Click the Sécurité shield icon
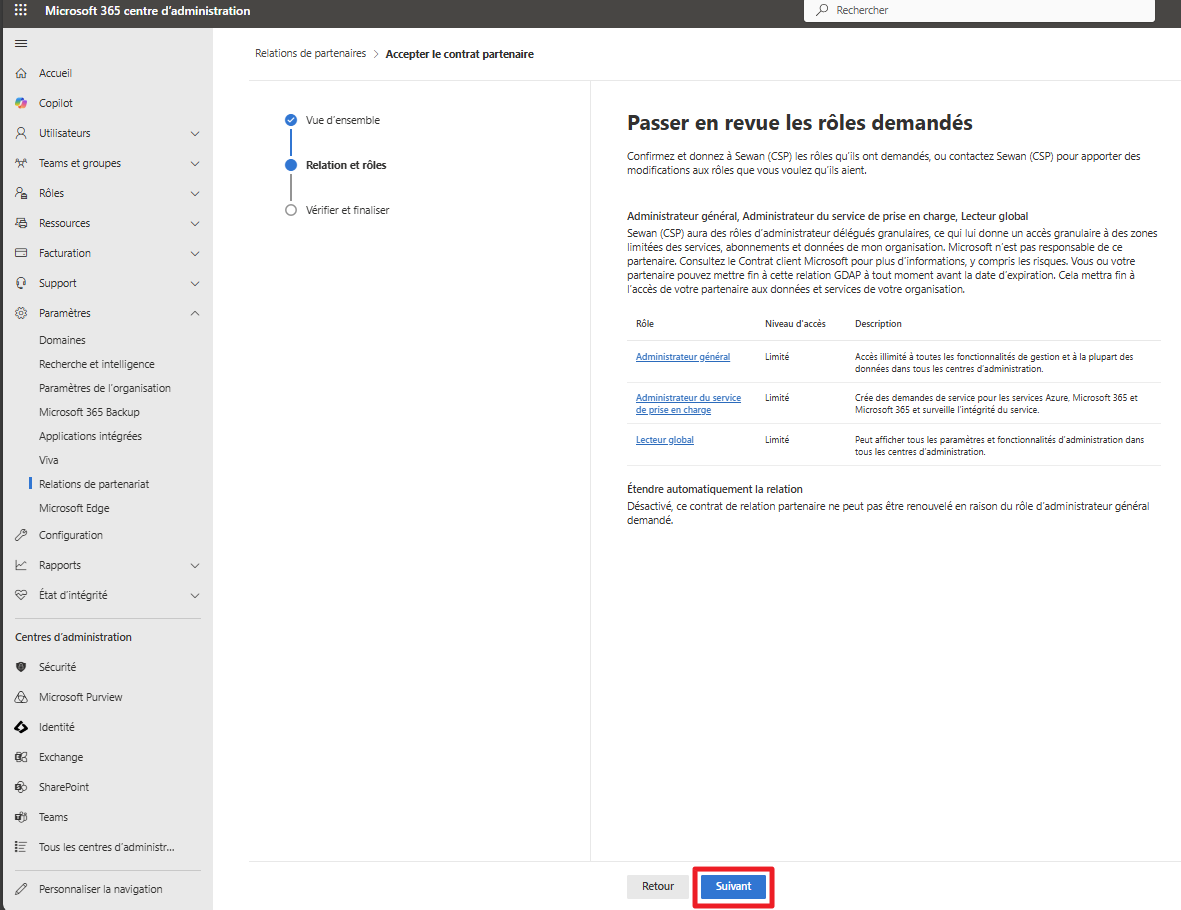This screenshot has height=910, width=1181. 21,667
